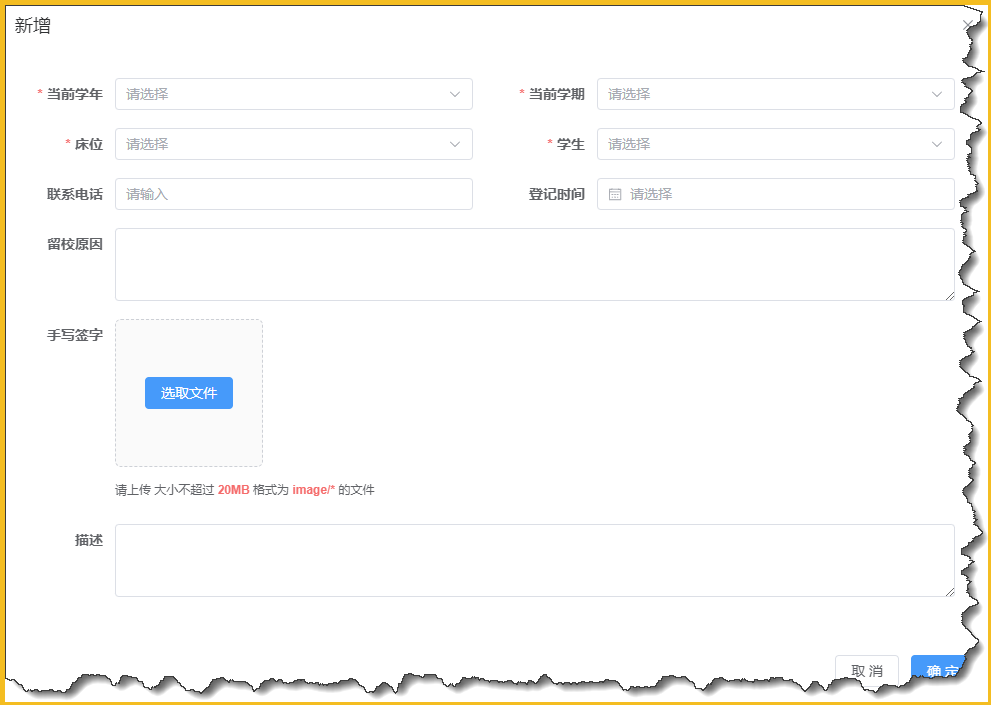Focus the 联系电话 input box

click(x=293, y=194)
